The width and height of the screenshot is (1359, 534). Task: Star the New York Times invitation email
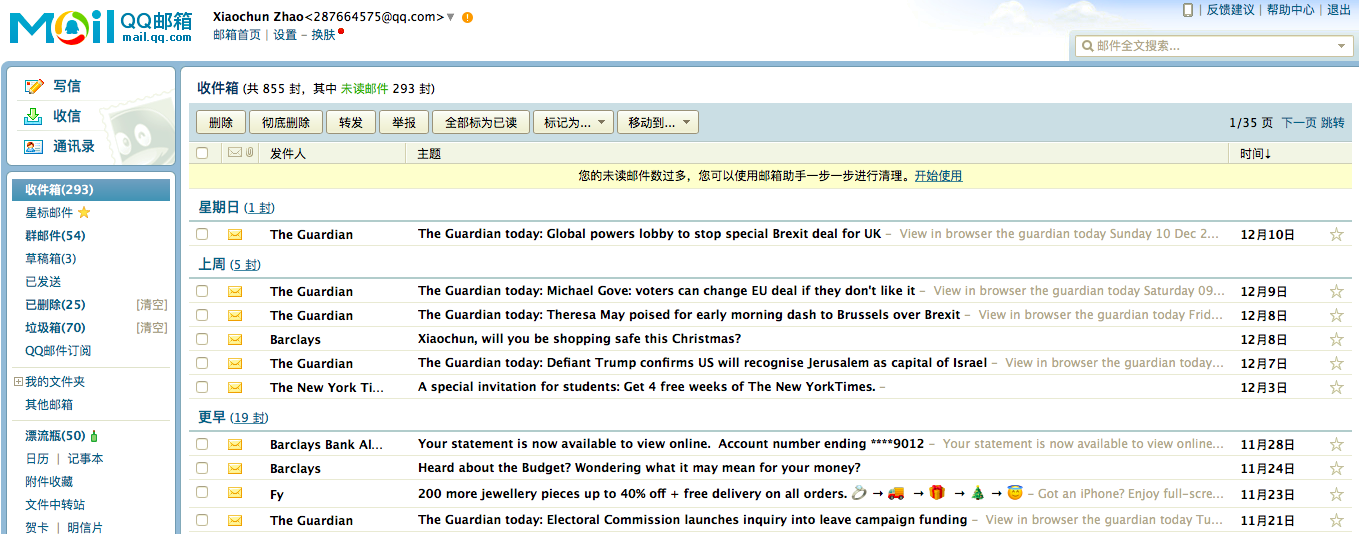[x=1336, y=387]
